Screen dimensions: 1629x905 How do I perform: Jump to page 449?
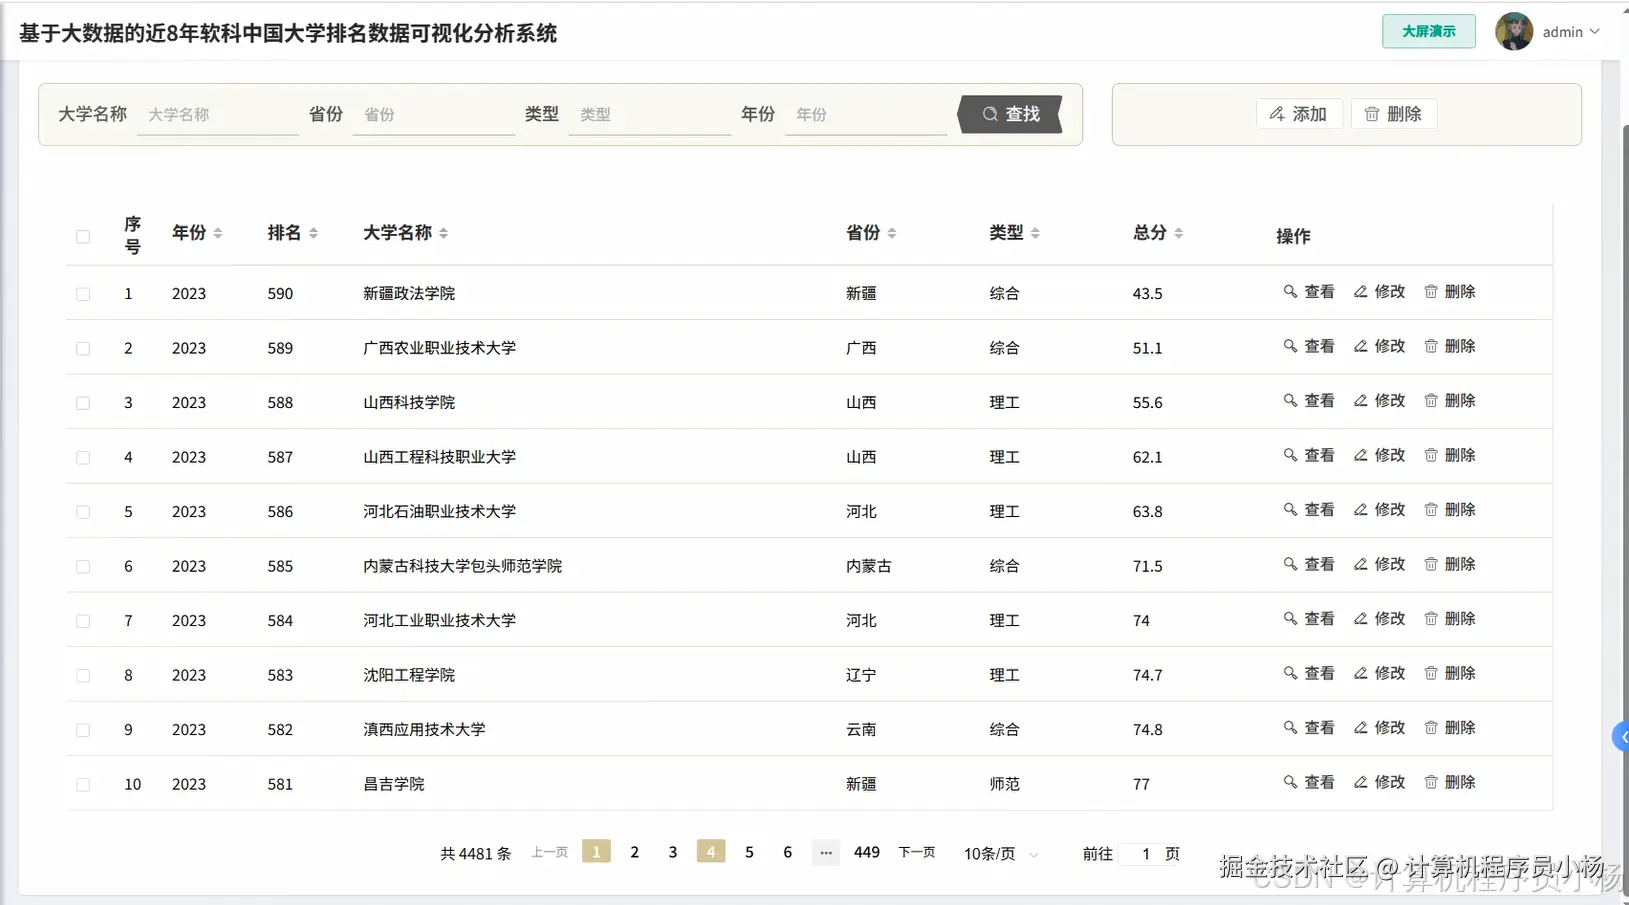point(866,852)
